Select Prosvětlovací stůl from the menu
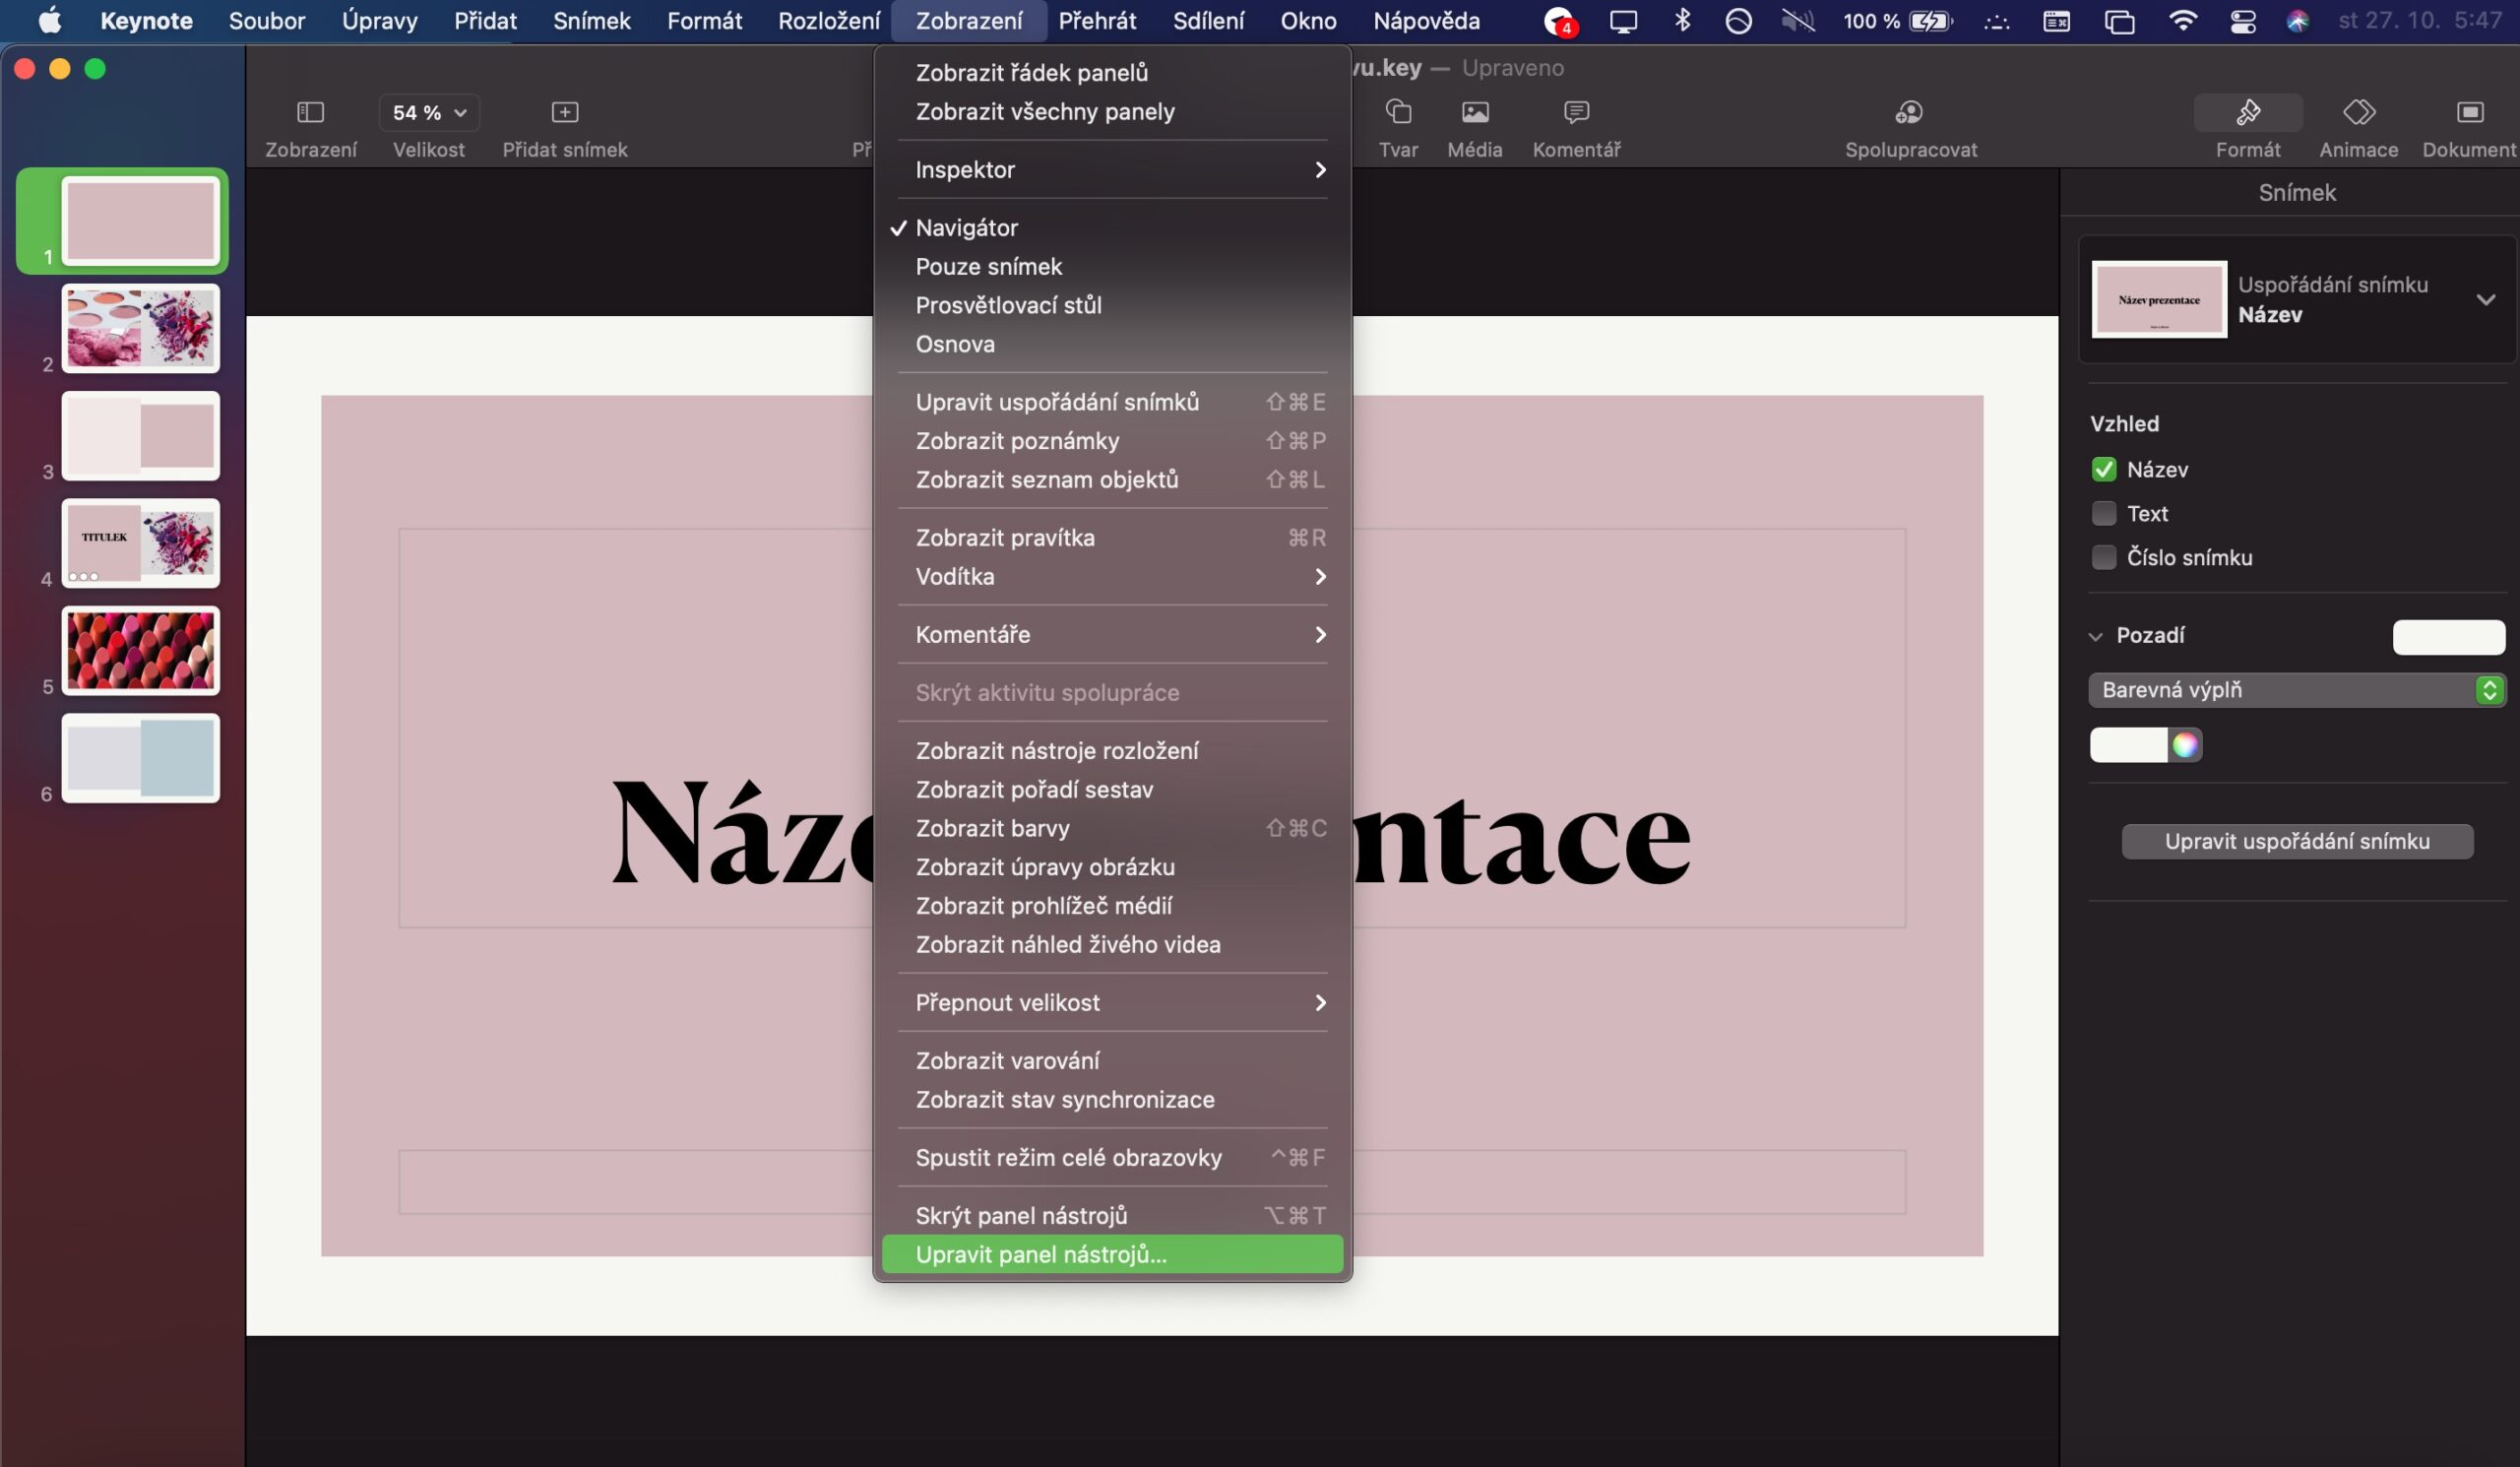The width and height of the screenshot is (2520, 1467). 1008,305
